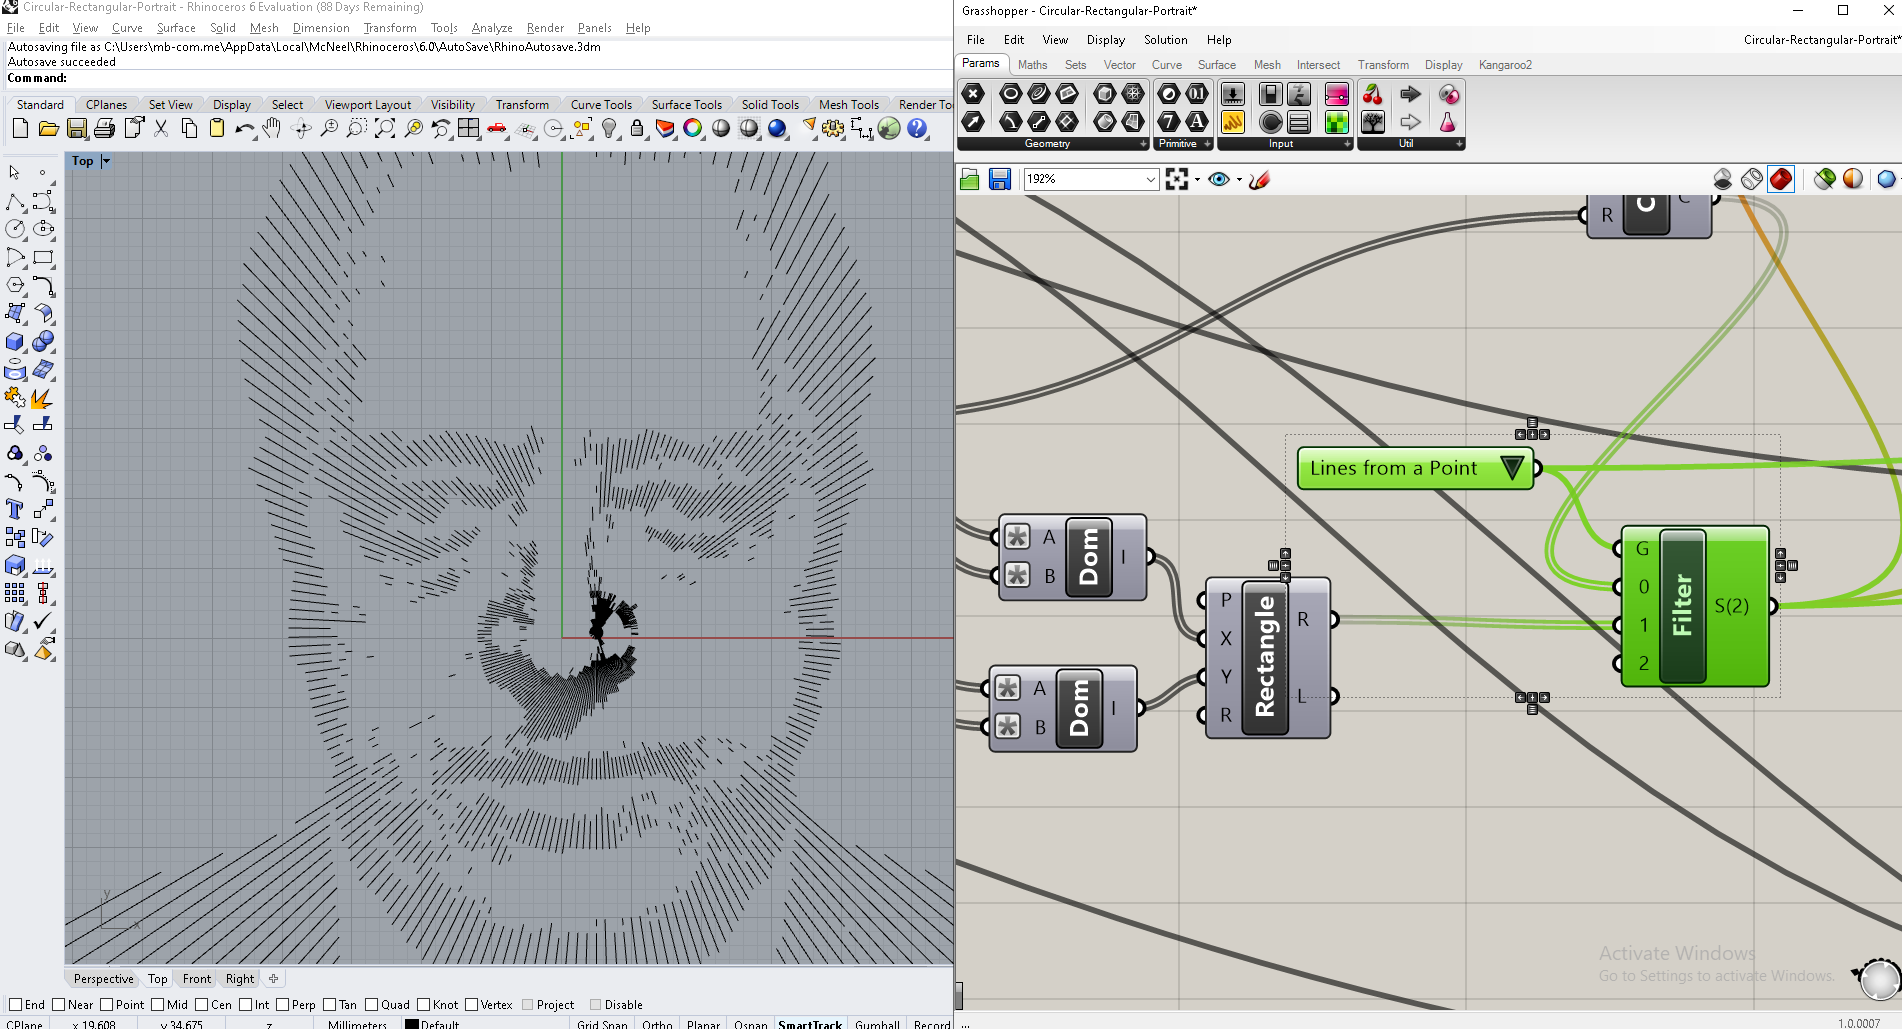Expand the Lines from a Point group triangle
The image size is (1902, 1029).
click(x=1512, y=468)
